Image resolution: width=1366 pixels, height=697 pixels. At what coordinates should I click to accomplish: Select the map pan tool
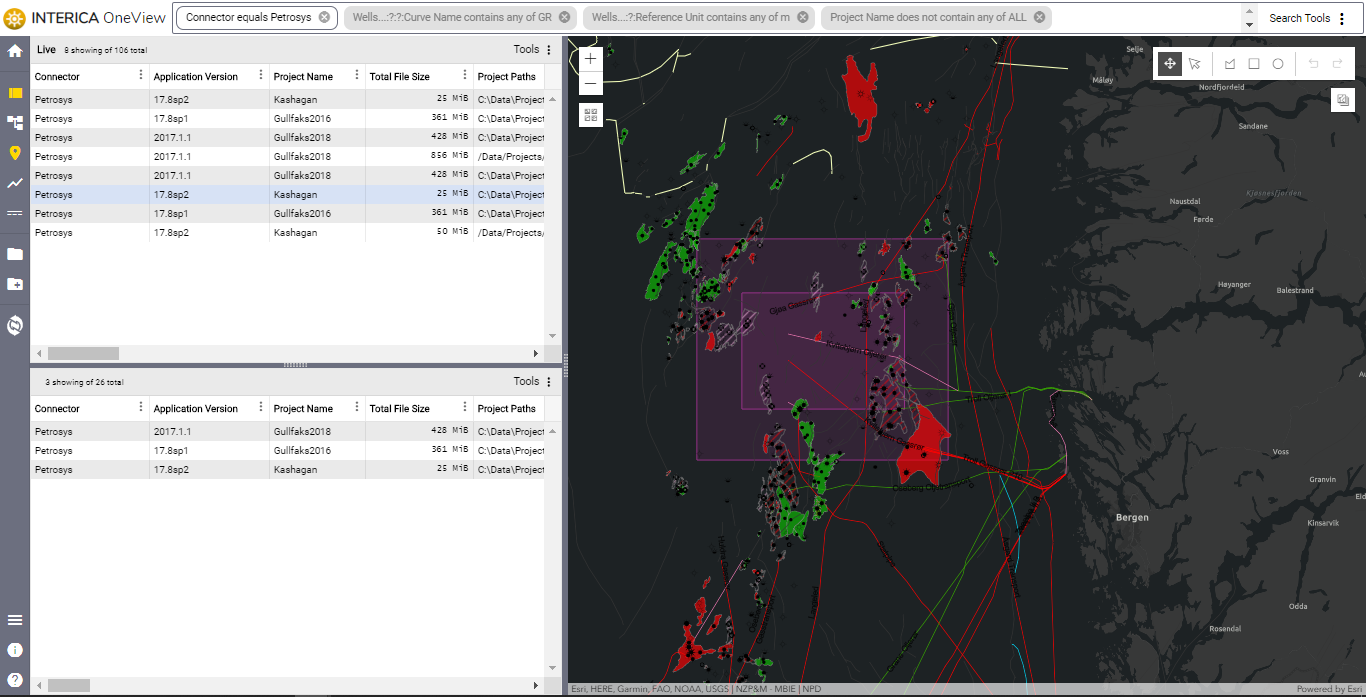point(1170,64)
